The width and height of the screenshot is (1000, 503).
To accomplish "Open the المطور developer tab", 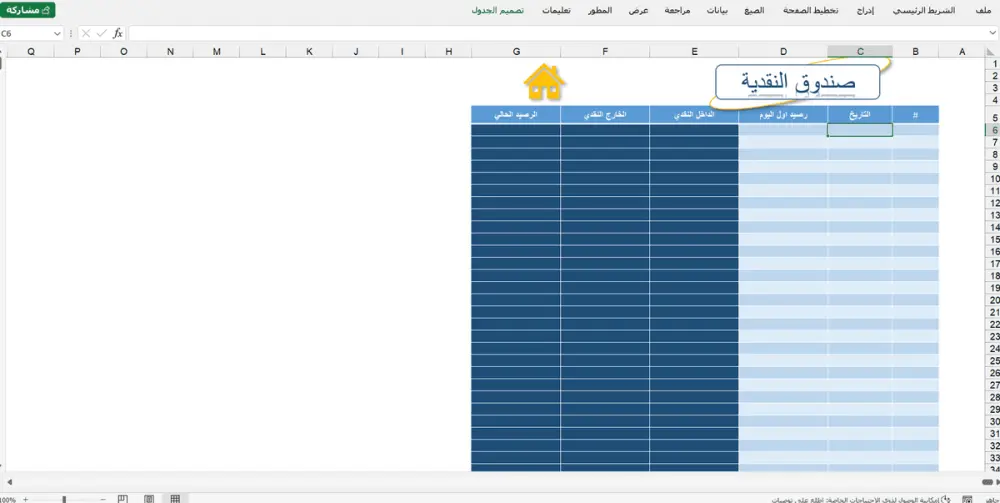I will pyautogui.click(x=600, y=11).
